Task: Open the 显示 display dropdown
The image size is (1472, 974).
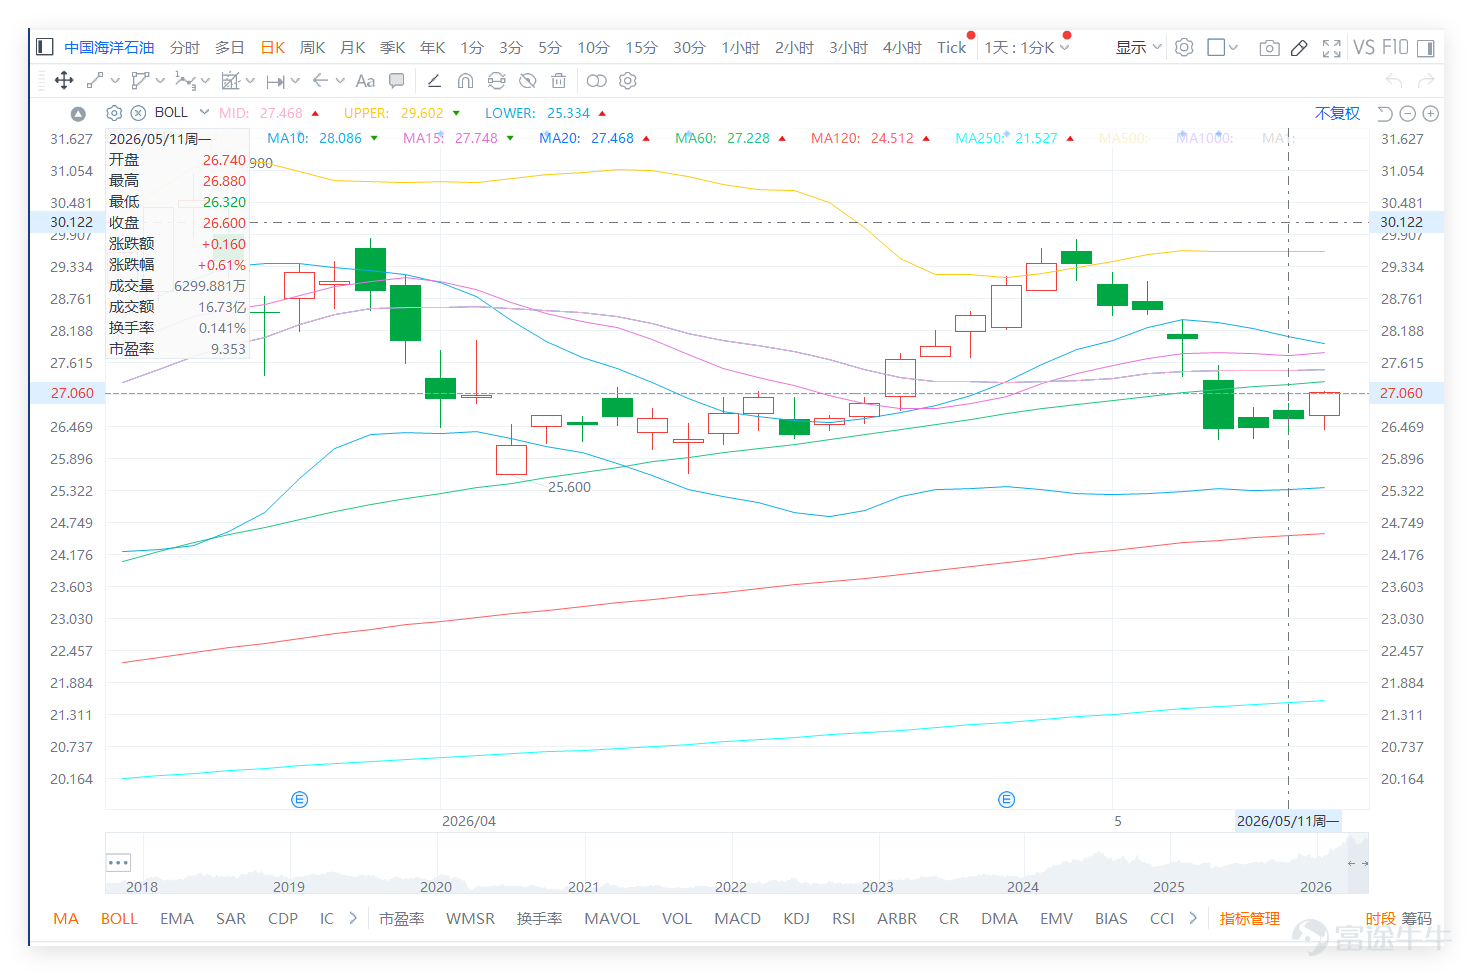Action: tap(1138, 47)
